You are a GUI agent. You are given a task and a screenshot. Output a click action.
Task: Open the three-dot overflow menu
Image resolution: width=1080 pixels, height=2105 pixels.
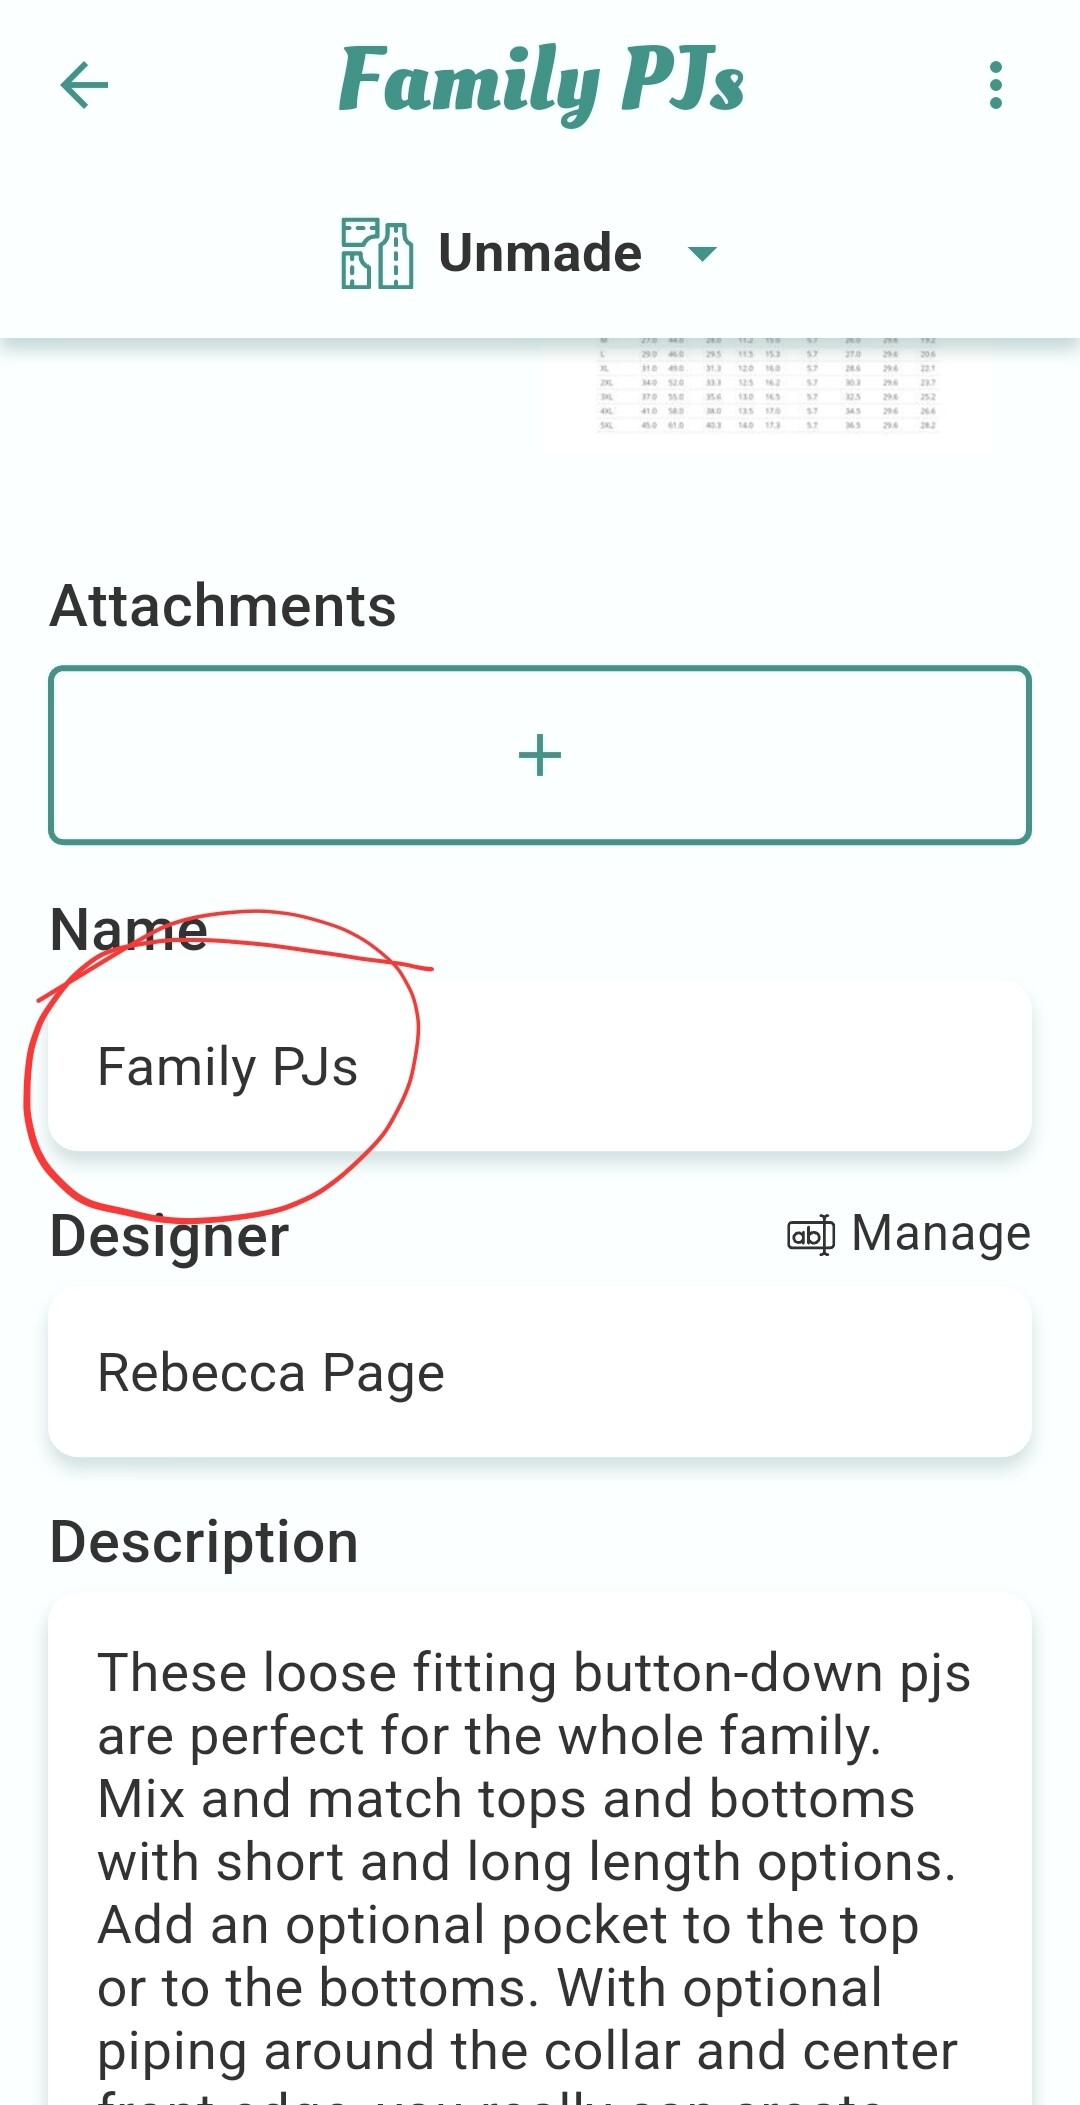[995, 85]
